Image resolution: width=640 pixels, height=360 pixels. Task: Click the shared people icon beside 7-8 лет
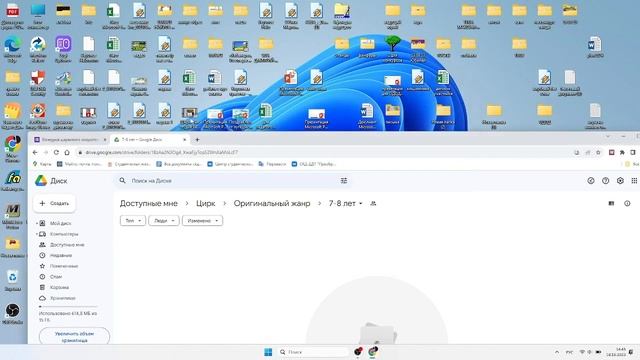(x=373, y=203)
